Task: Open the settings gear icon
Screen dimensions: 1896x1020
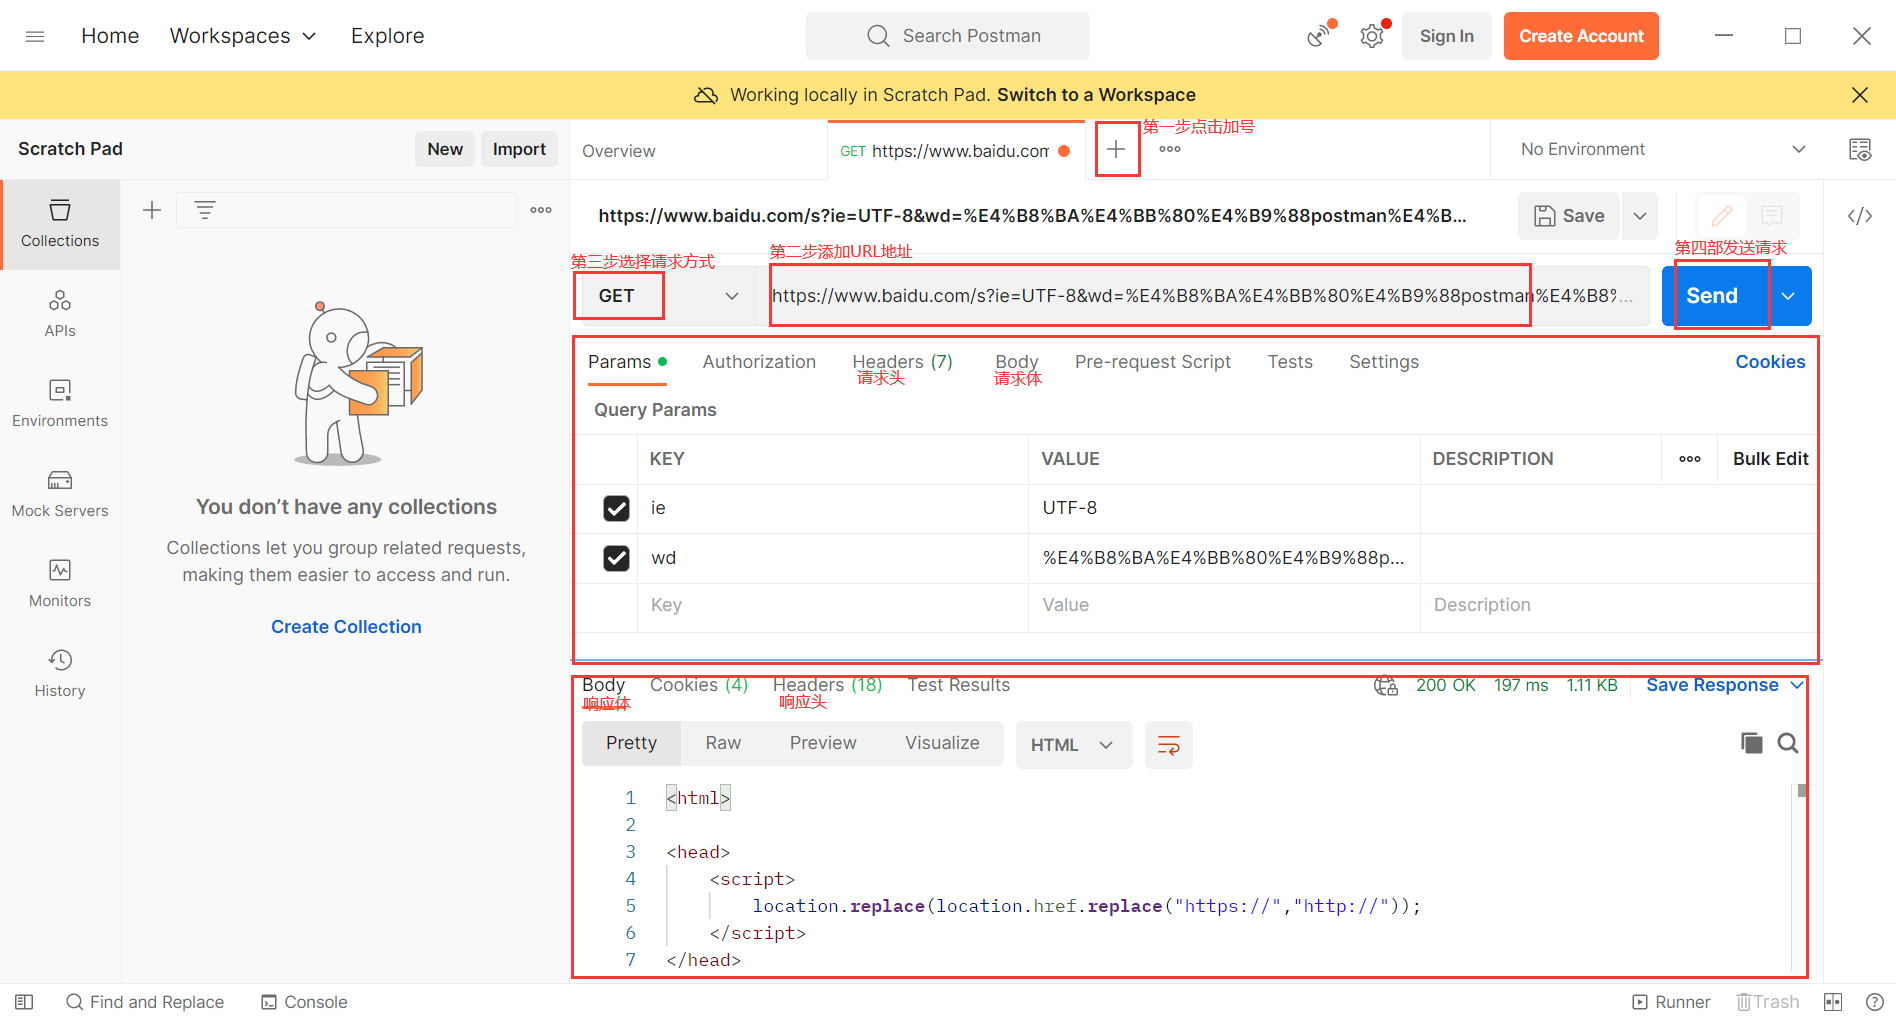Action: coord(1372,36)
